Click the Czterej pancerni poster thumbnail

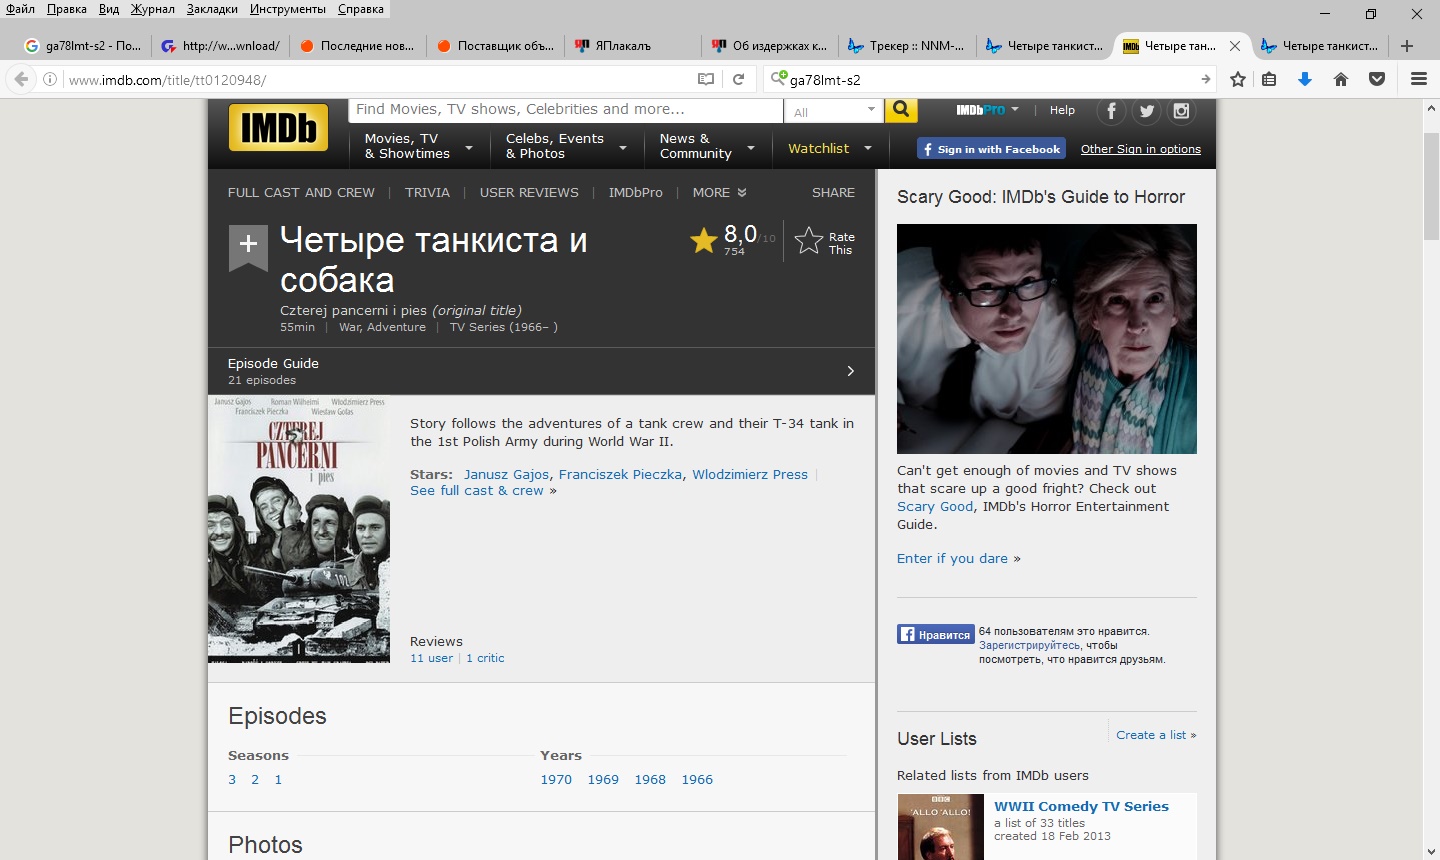pyautogui.click(x=299, y=529)
